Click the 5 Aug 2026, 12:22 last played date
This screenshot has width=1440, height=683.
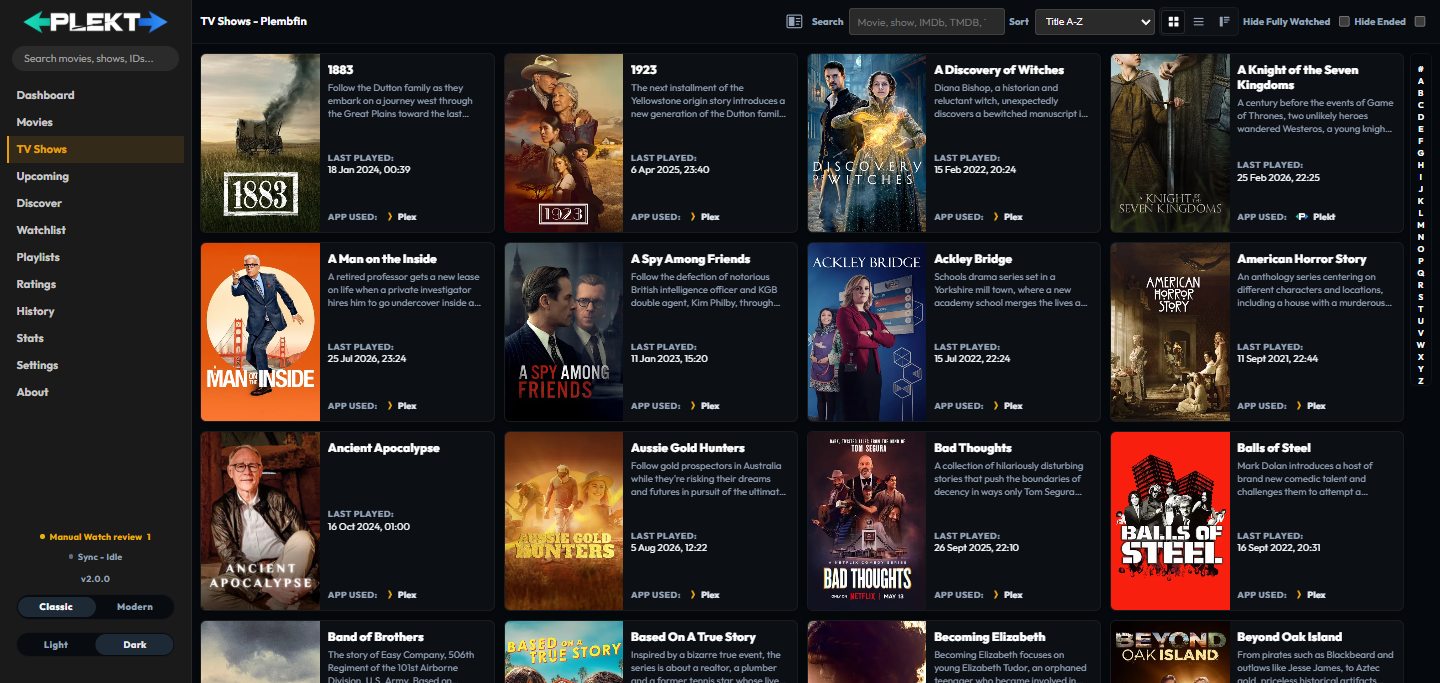point(671,548)
